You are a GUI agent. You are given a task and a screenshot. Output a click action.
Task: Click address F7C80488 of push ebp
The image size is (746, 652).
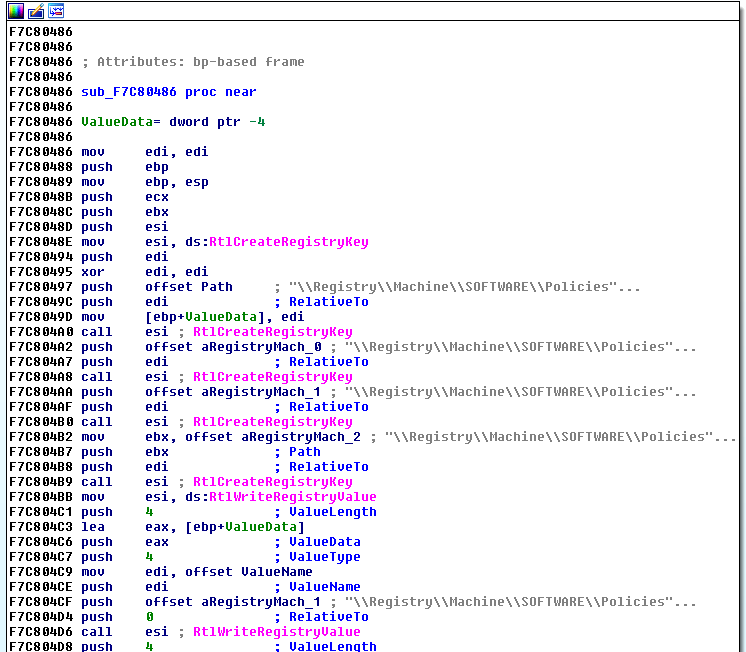pos(40,167)
